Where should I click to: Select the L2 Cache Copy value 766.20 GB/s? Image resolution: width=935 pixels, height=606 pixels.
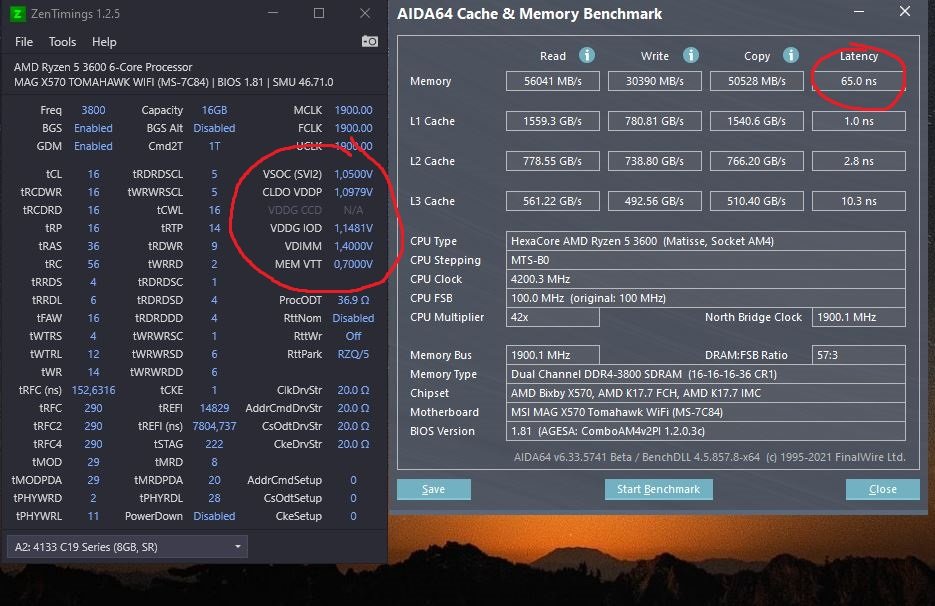point(757,161)
